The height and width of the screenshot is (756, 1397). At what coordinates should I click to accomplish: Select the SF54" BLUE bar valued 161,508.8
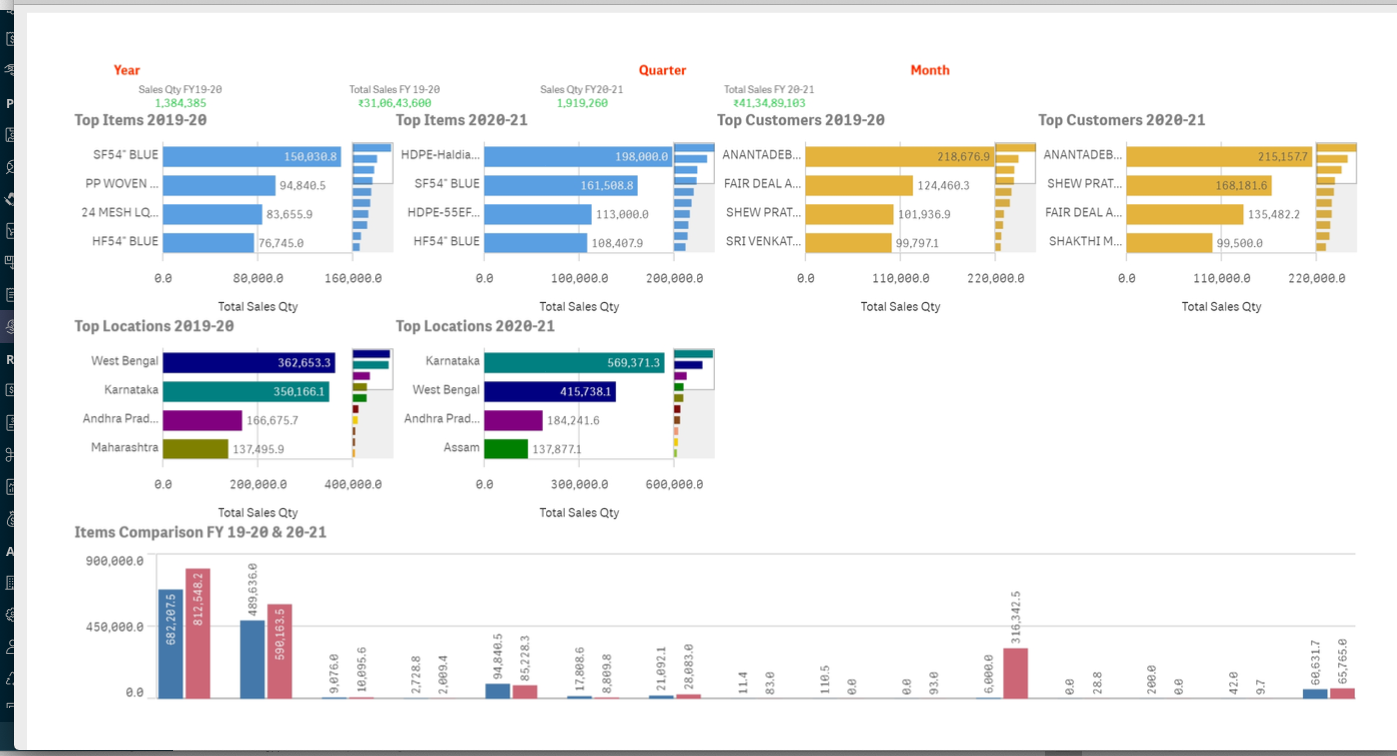(x=560, y=185)
